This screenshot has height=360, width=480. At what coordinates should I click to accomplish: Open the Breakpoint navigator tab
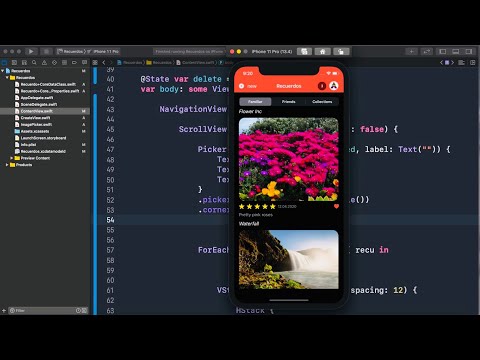pyautogui.click(x=74, y=62)
